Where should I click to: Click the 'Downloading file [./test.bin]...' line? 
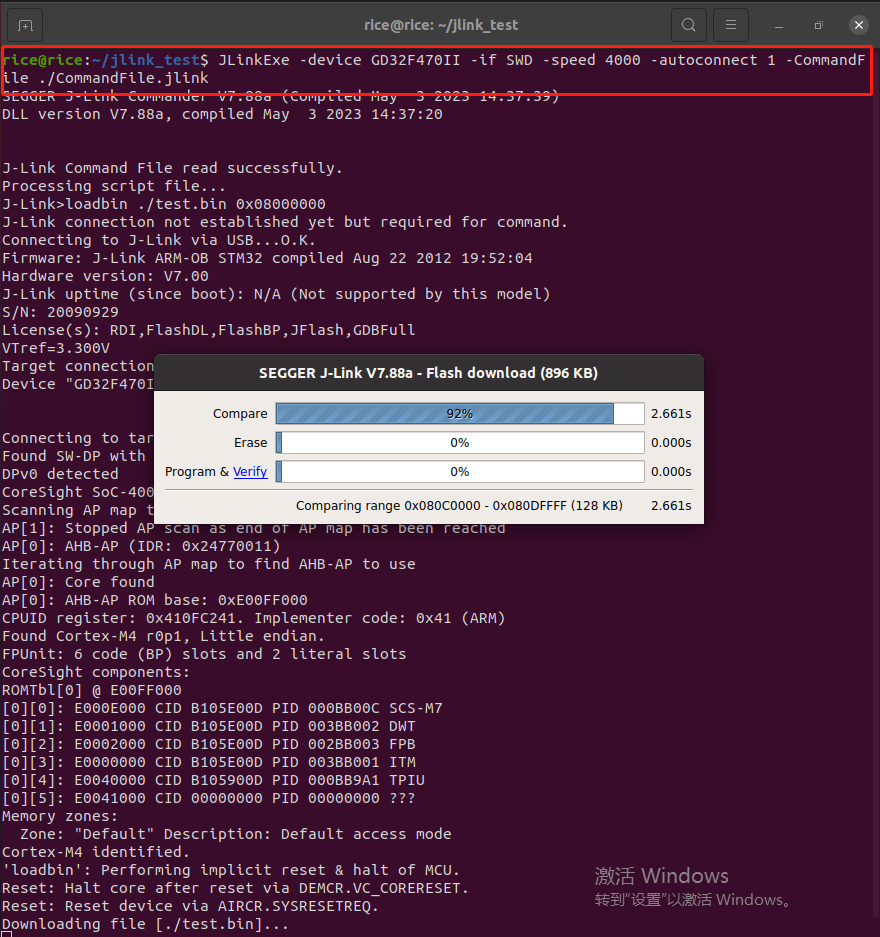tap(145, 924)
